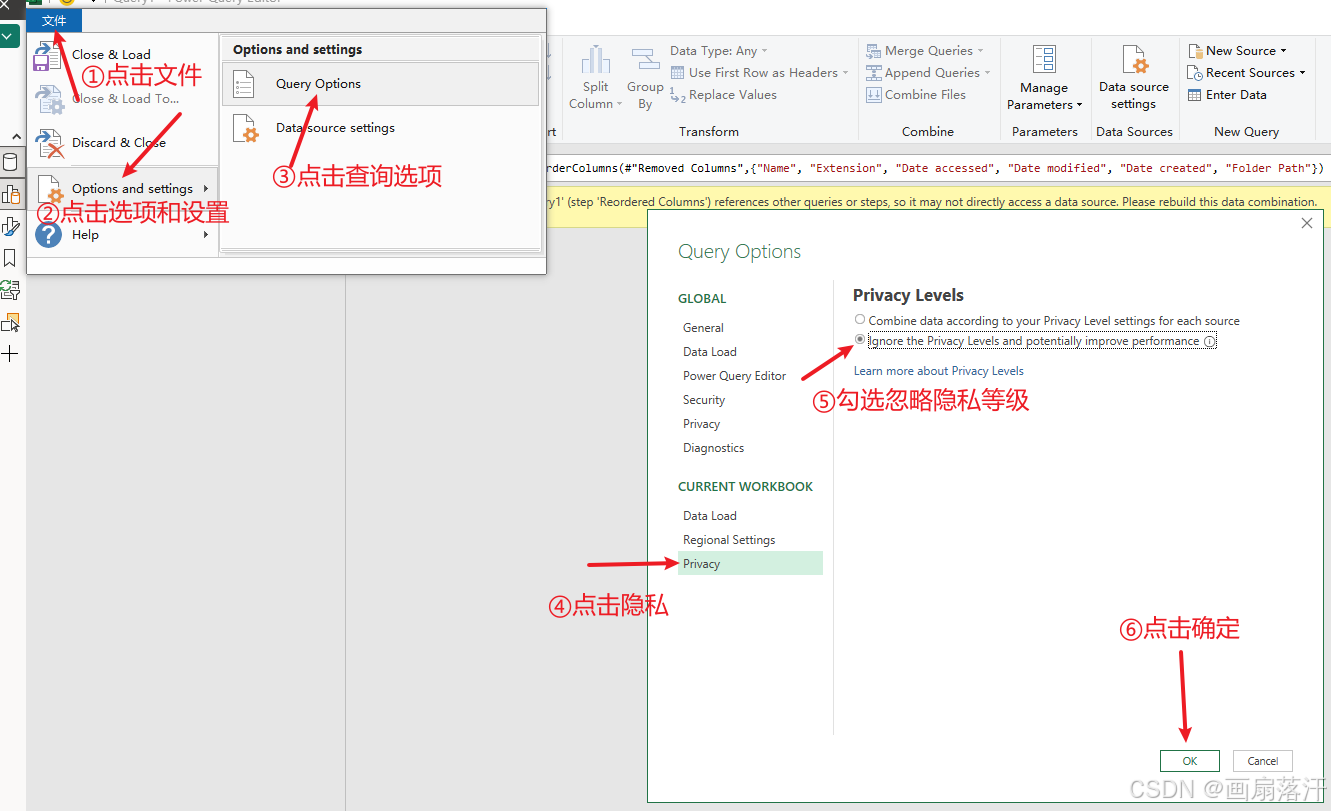Select General under GLOBAL settings
Screen dimensions: 1331x811
[x=704, y=328]
